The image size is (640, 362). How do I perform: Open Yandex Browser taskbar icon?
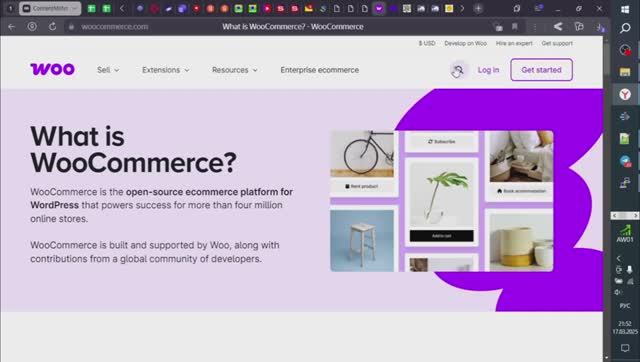(x=625, y=94)
